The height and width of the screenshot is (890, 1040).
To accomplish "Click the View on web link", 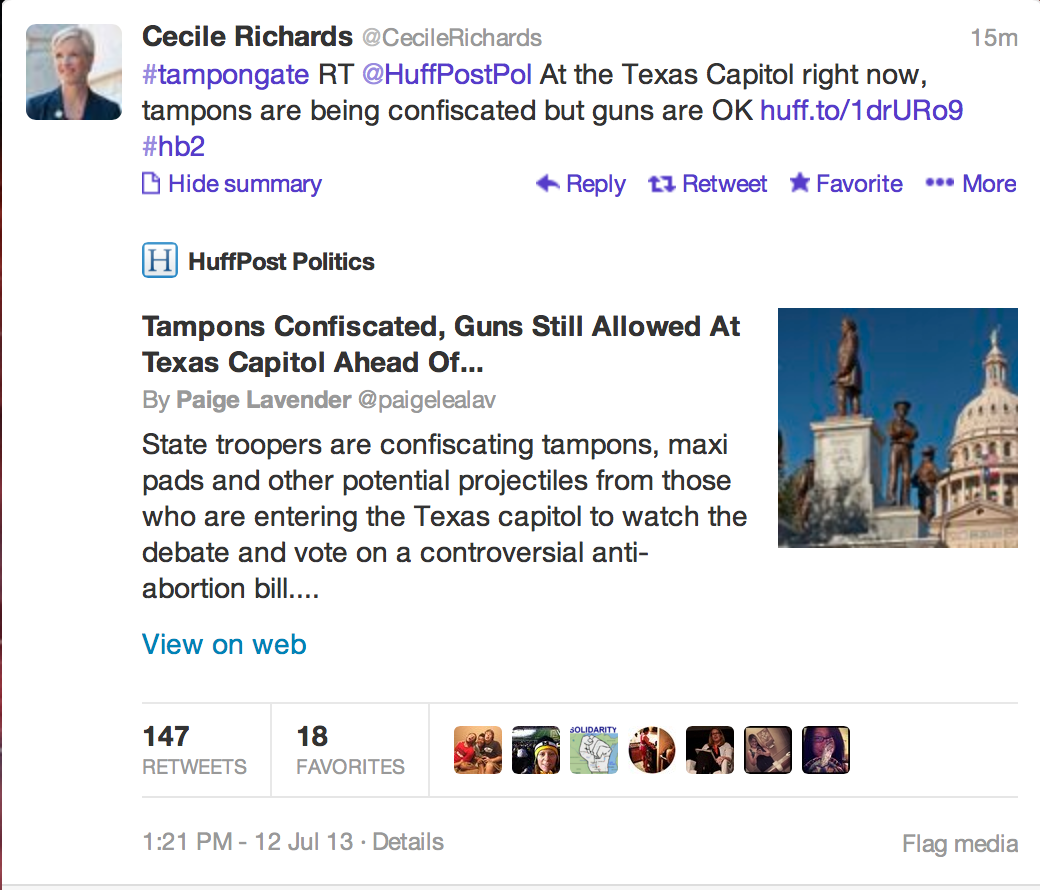I will point(224,644).
